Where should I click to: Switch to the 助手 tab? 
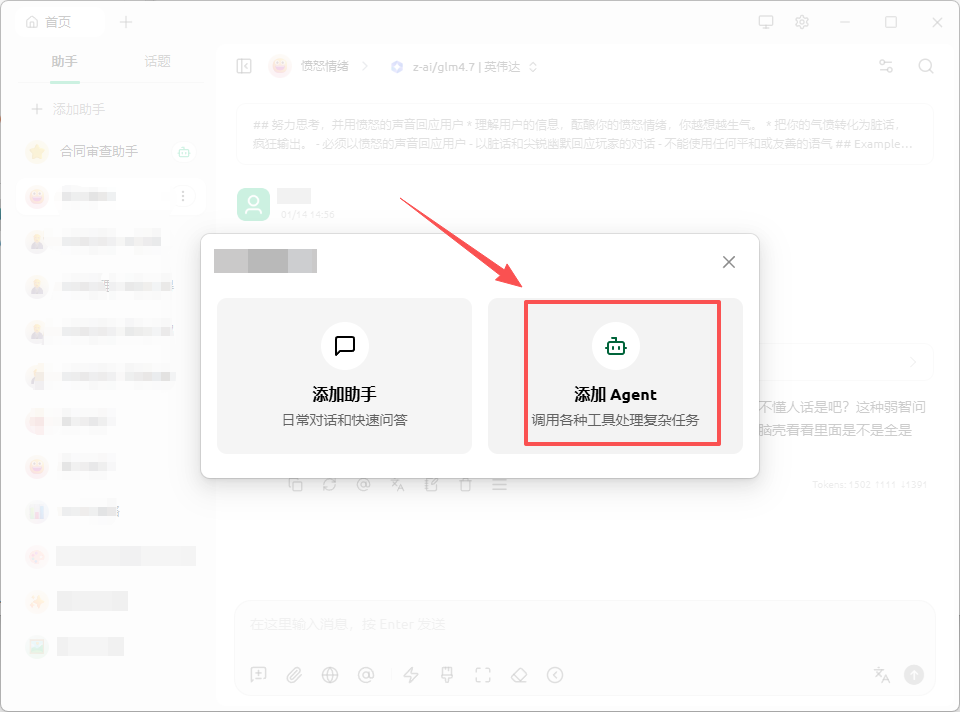click(x=64, y=61)
